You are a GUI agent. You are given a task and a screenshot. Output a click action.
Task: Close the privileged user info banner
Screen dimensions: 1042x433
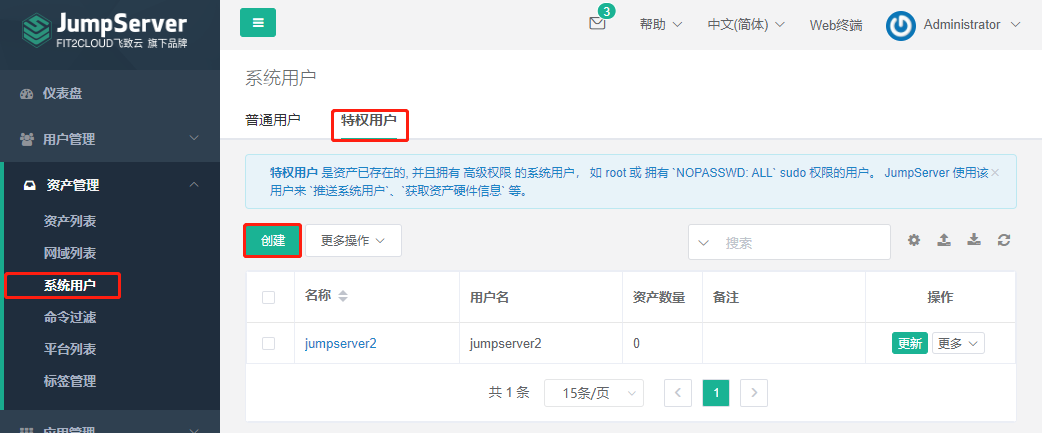(995, 173)
